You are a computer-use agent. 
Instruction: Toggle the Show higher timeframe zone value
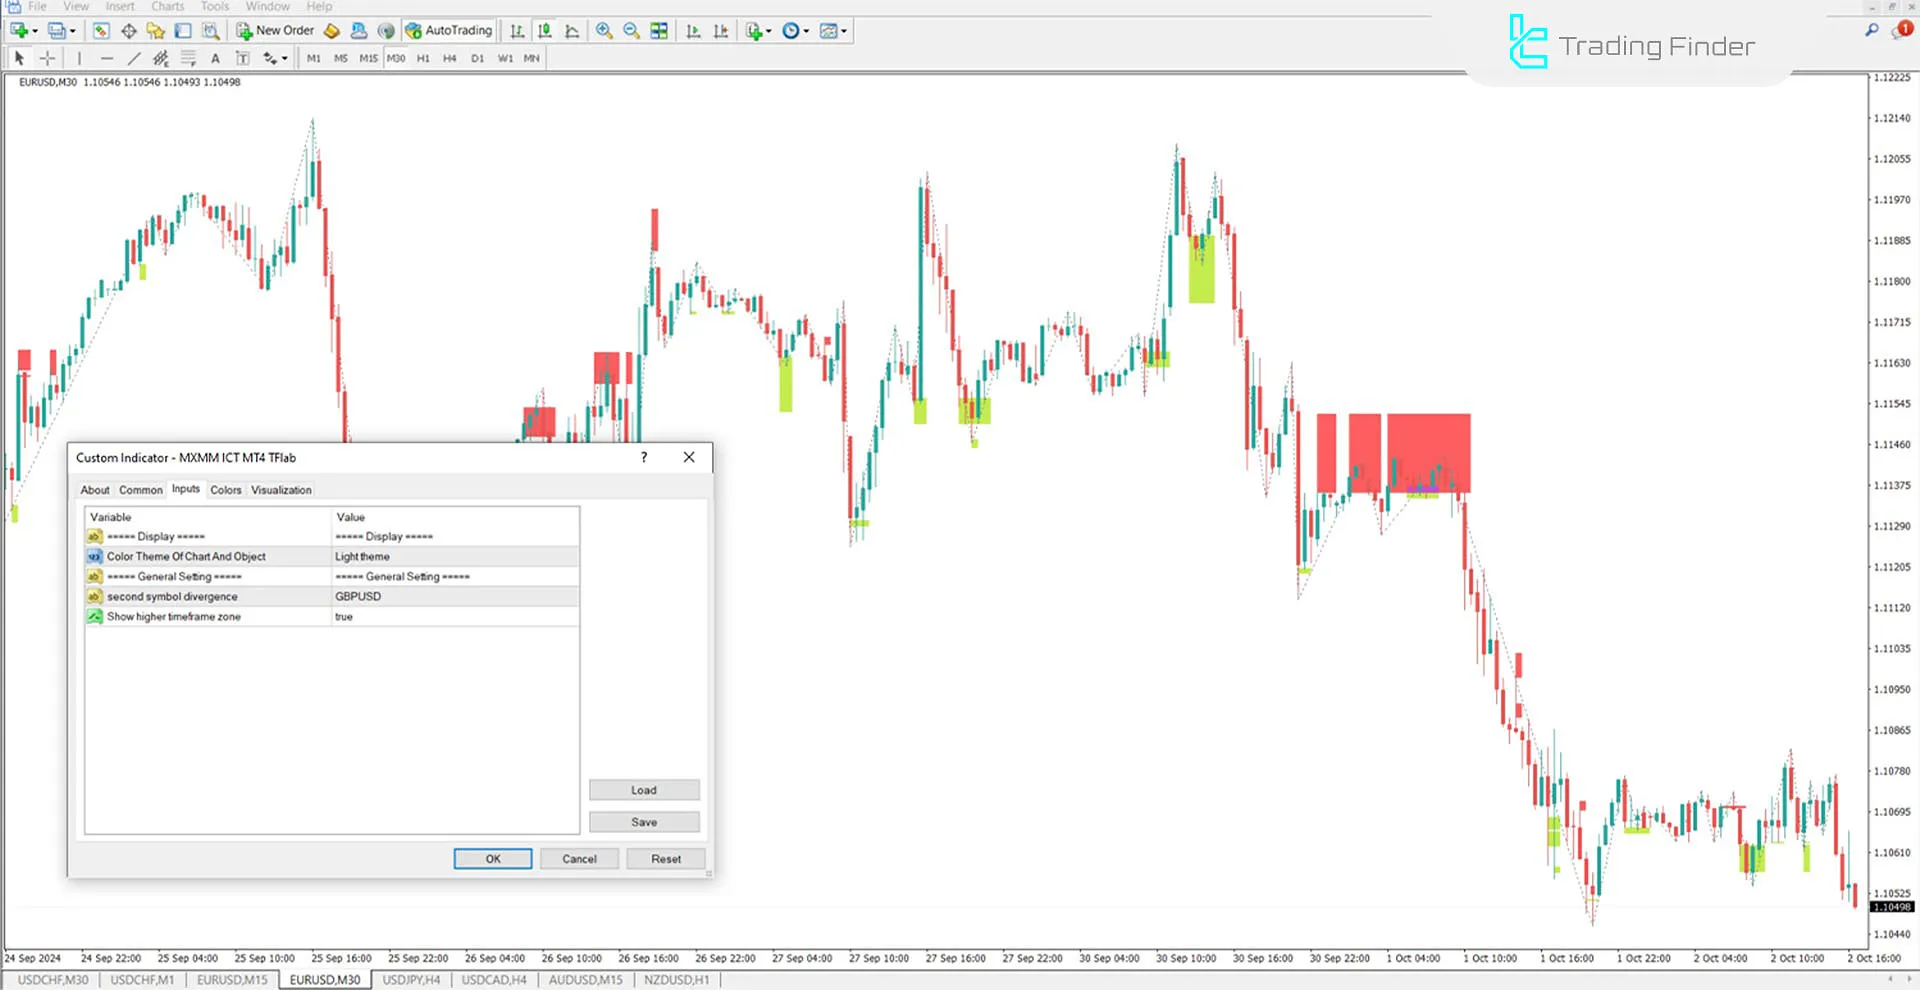454,617
